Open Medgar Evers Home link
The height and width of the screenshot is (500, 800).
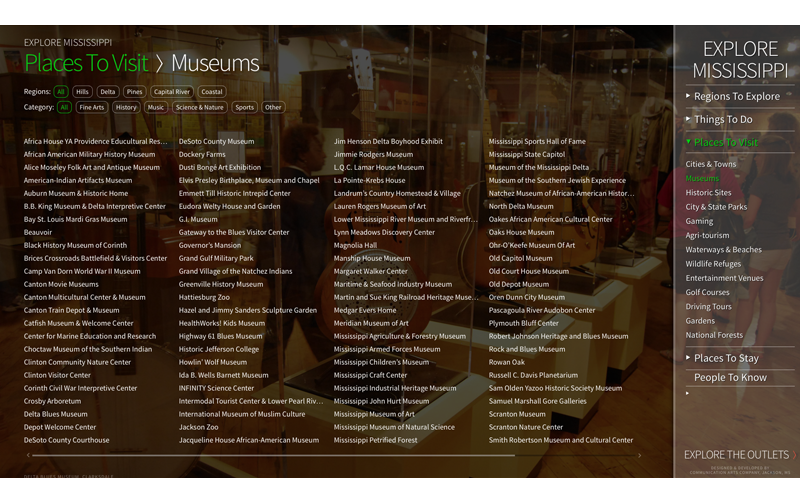pos(365,310)
